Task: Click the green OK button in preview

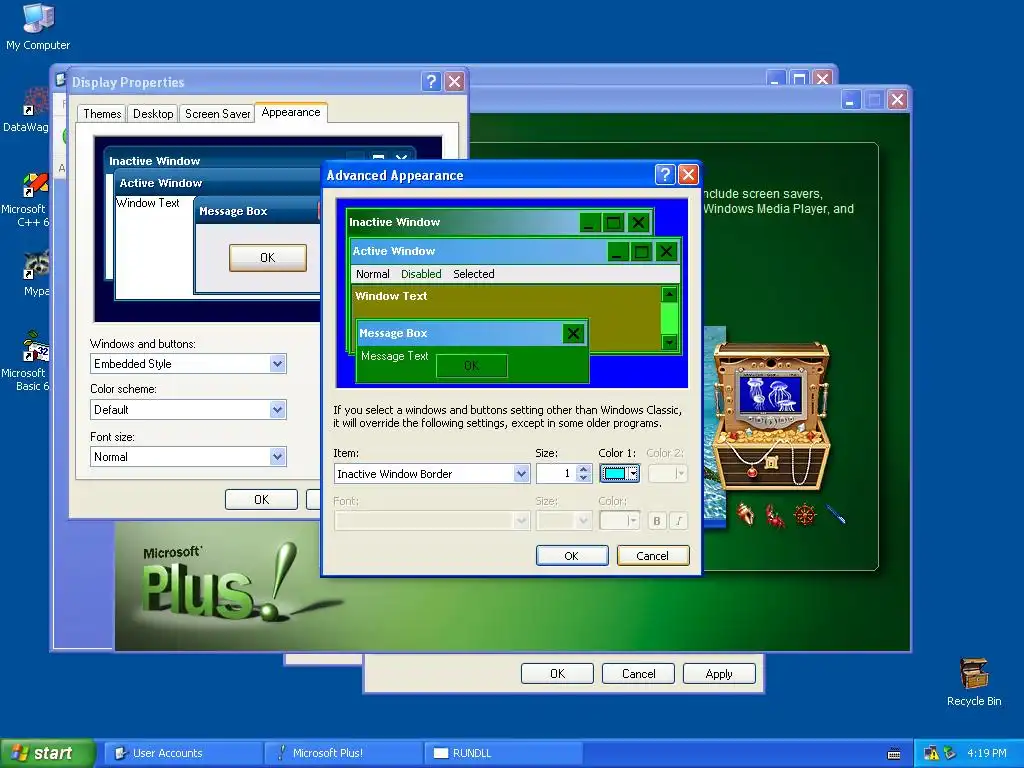Action: click(472, 366)
